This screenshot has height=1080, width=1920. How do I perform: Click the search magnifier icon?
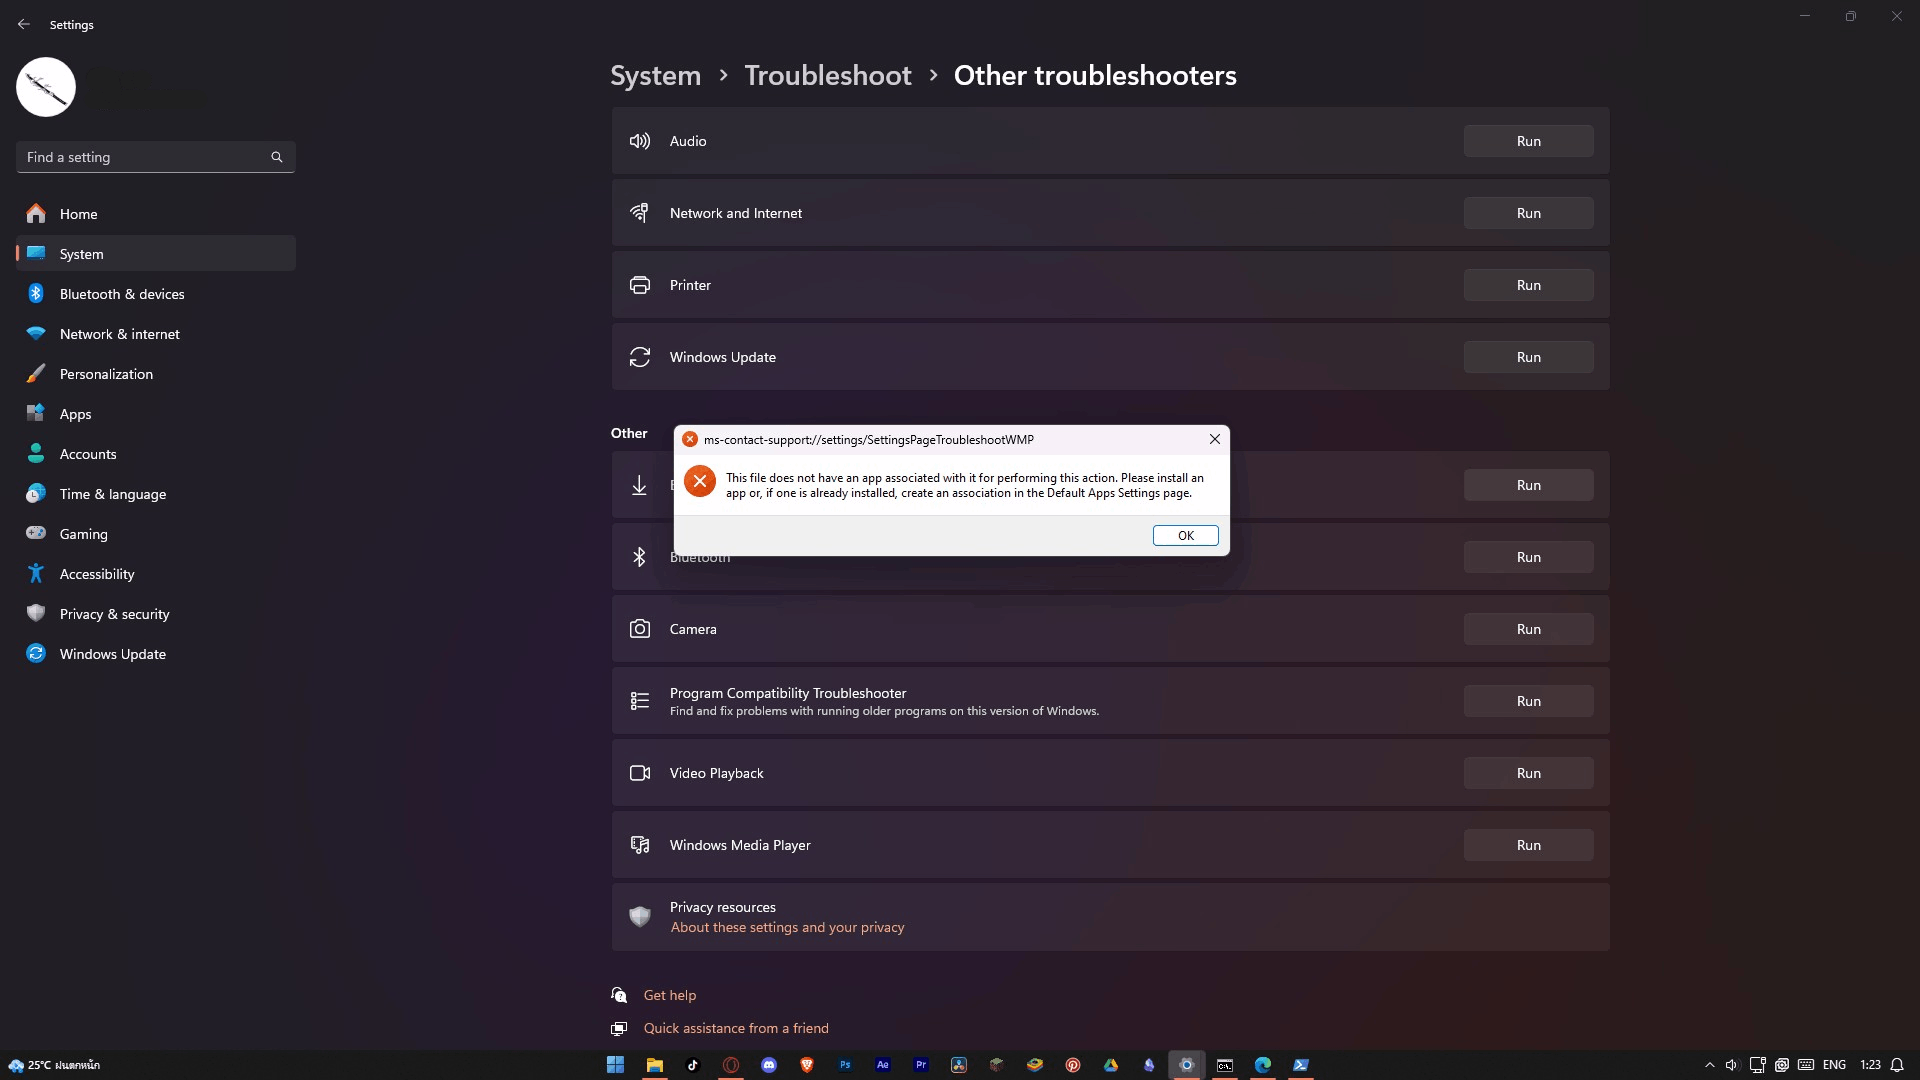277,157
